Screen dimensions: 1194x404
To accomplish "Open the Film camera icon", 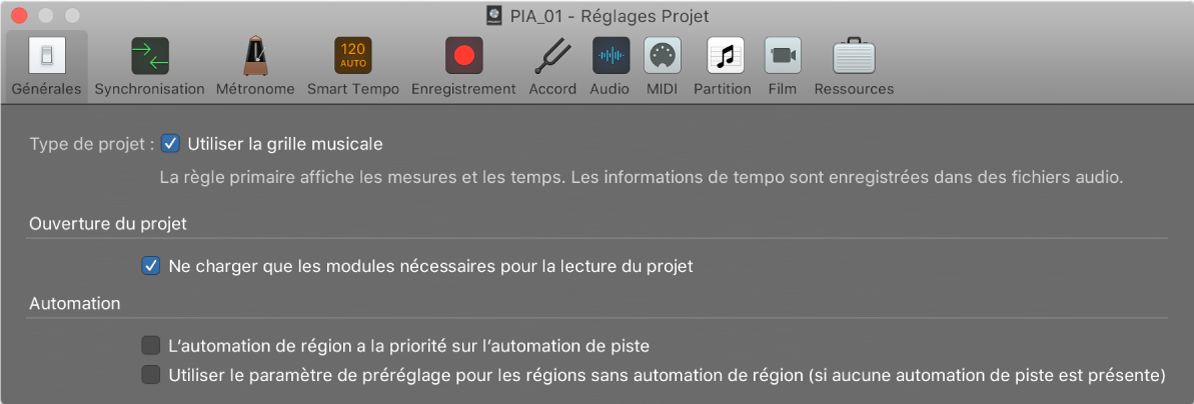I will [783, 56].
